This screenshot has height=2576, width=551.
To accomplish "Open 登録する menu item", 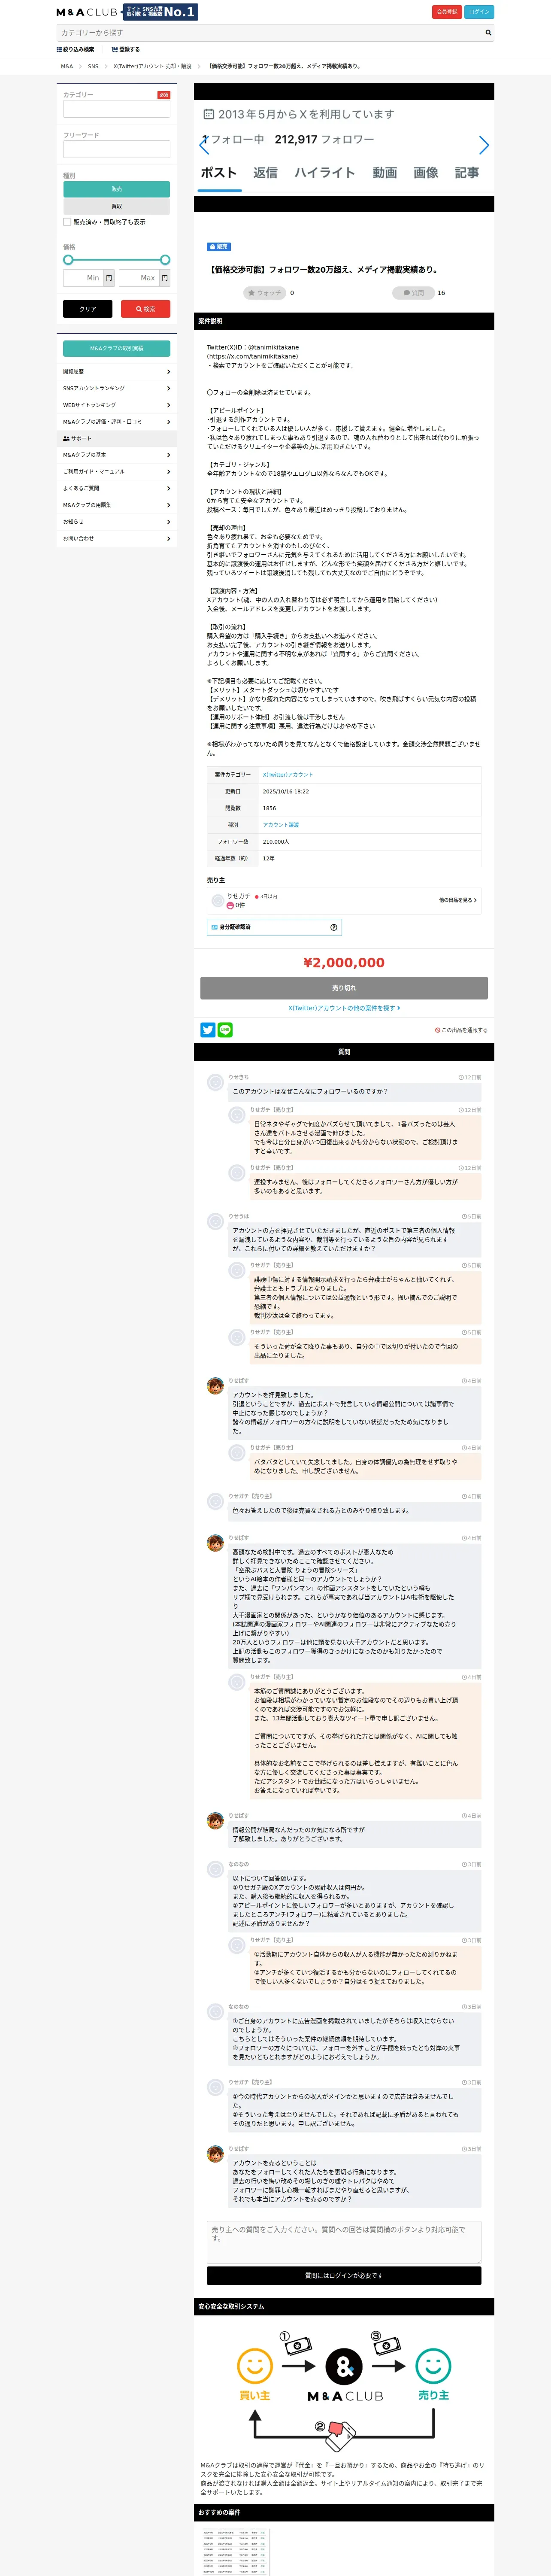I will (126, 49).
